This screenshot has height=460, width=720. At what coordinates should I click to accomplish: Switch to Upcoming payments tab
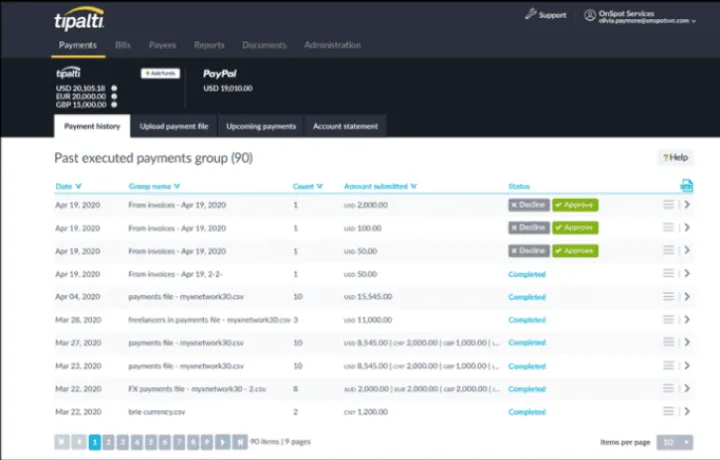(261, 127)
